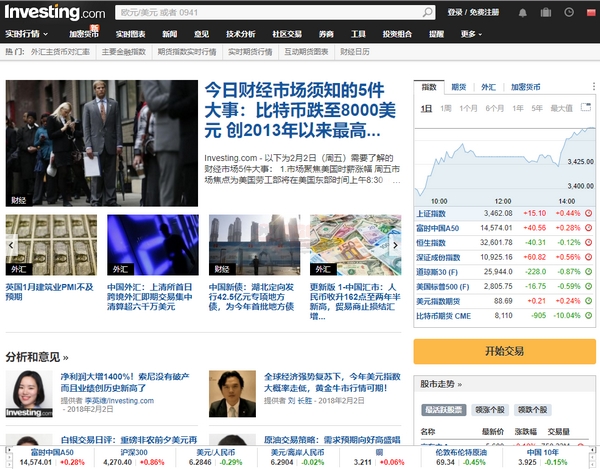Click the clock icon on 道琼斯30 row
This screenshot has width=600, height=469.
(x=589, y=272)
